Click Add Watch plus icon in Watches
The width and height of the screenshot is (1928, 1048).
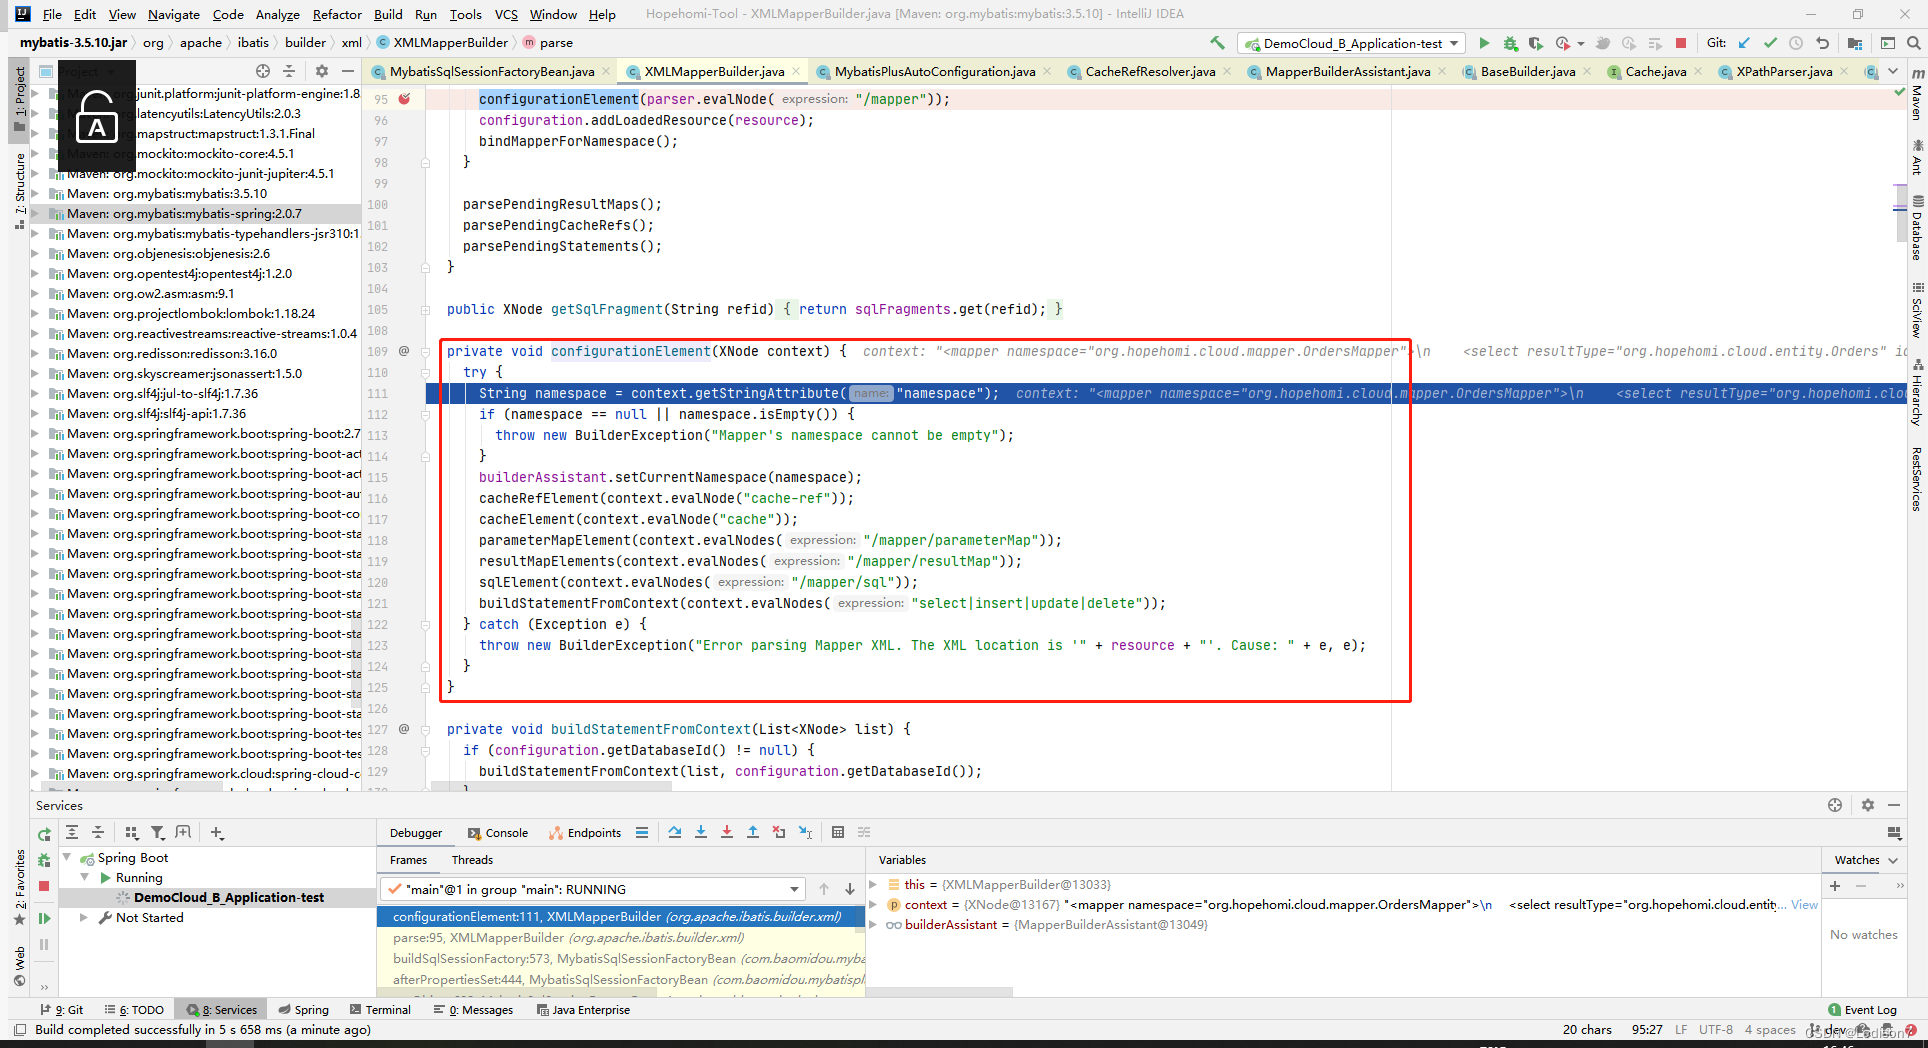(1835, 885)
